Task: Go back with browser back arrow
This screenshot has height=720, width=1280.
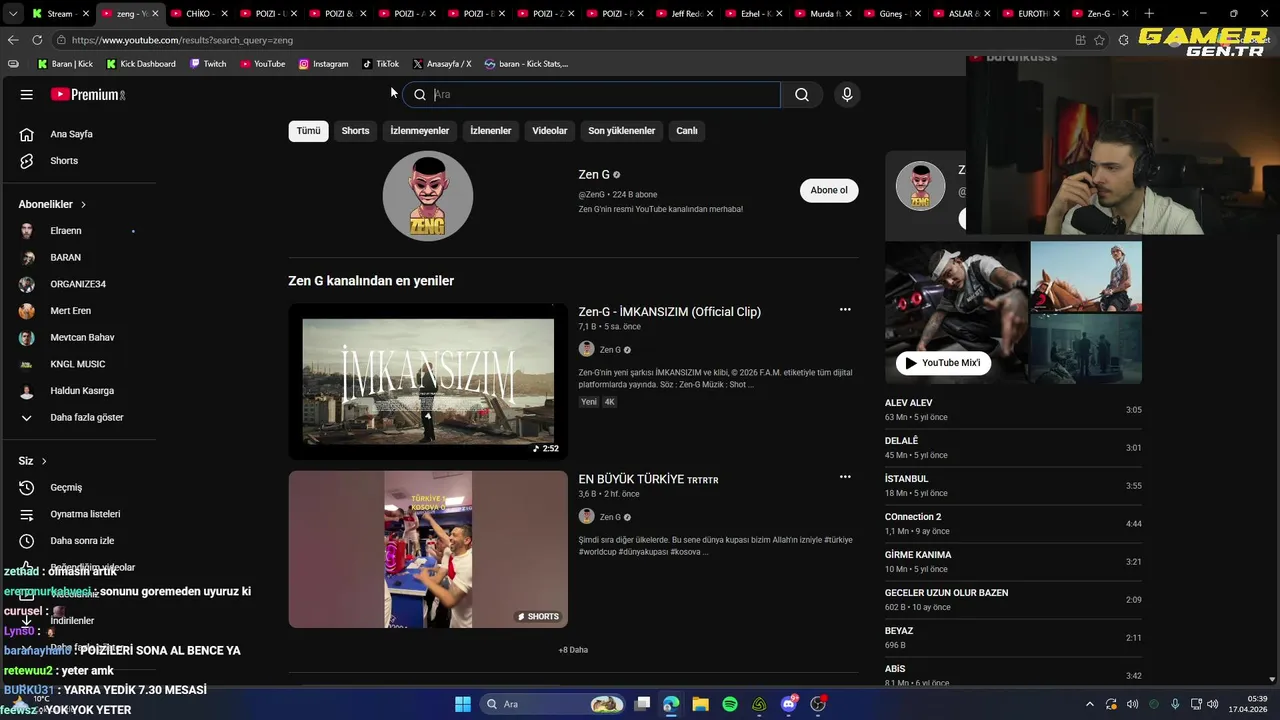Action: click(13, 40)
